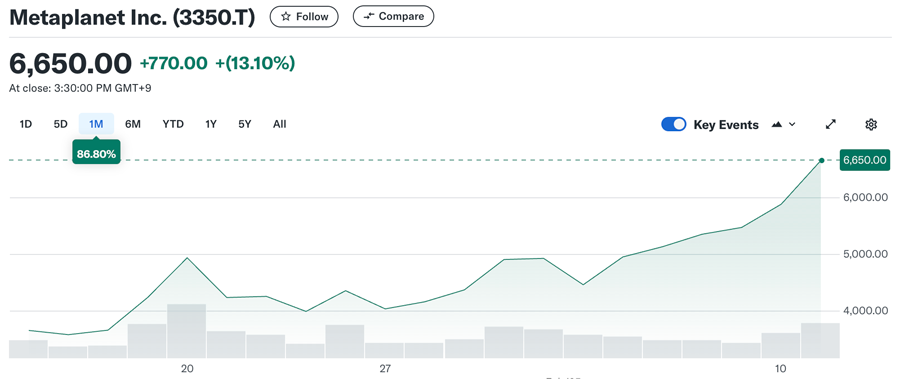Open chart settings gear
900x379 pixels.
[x=871, y=125]
